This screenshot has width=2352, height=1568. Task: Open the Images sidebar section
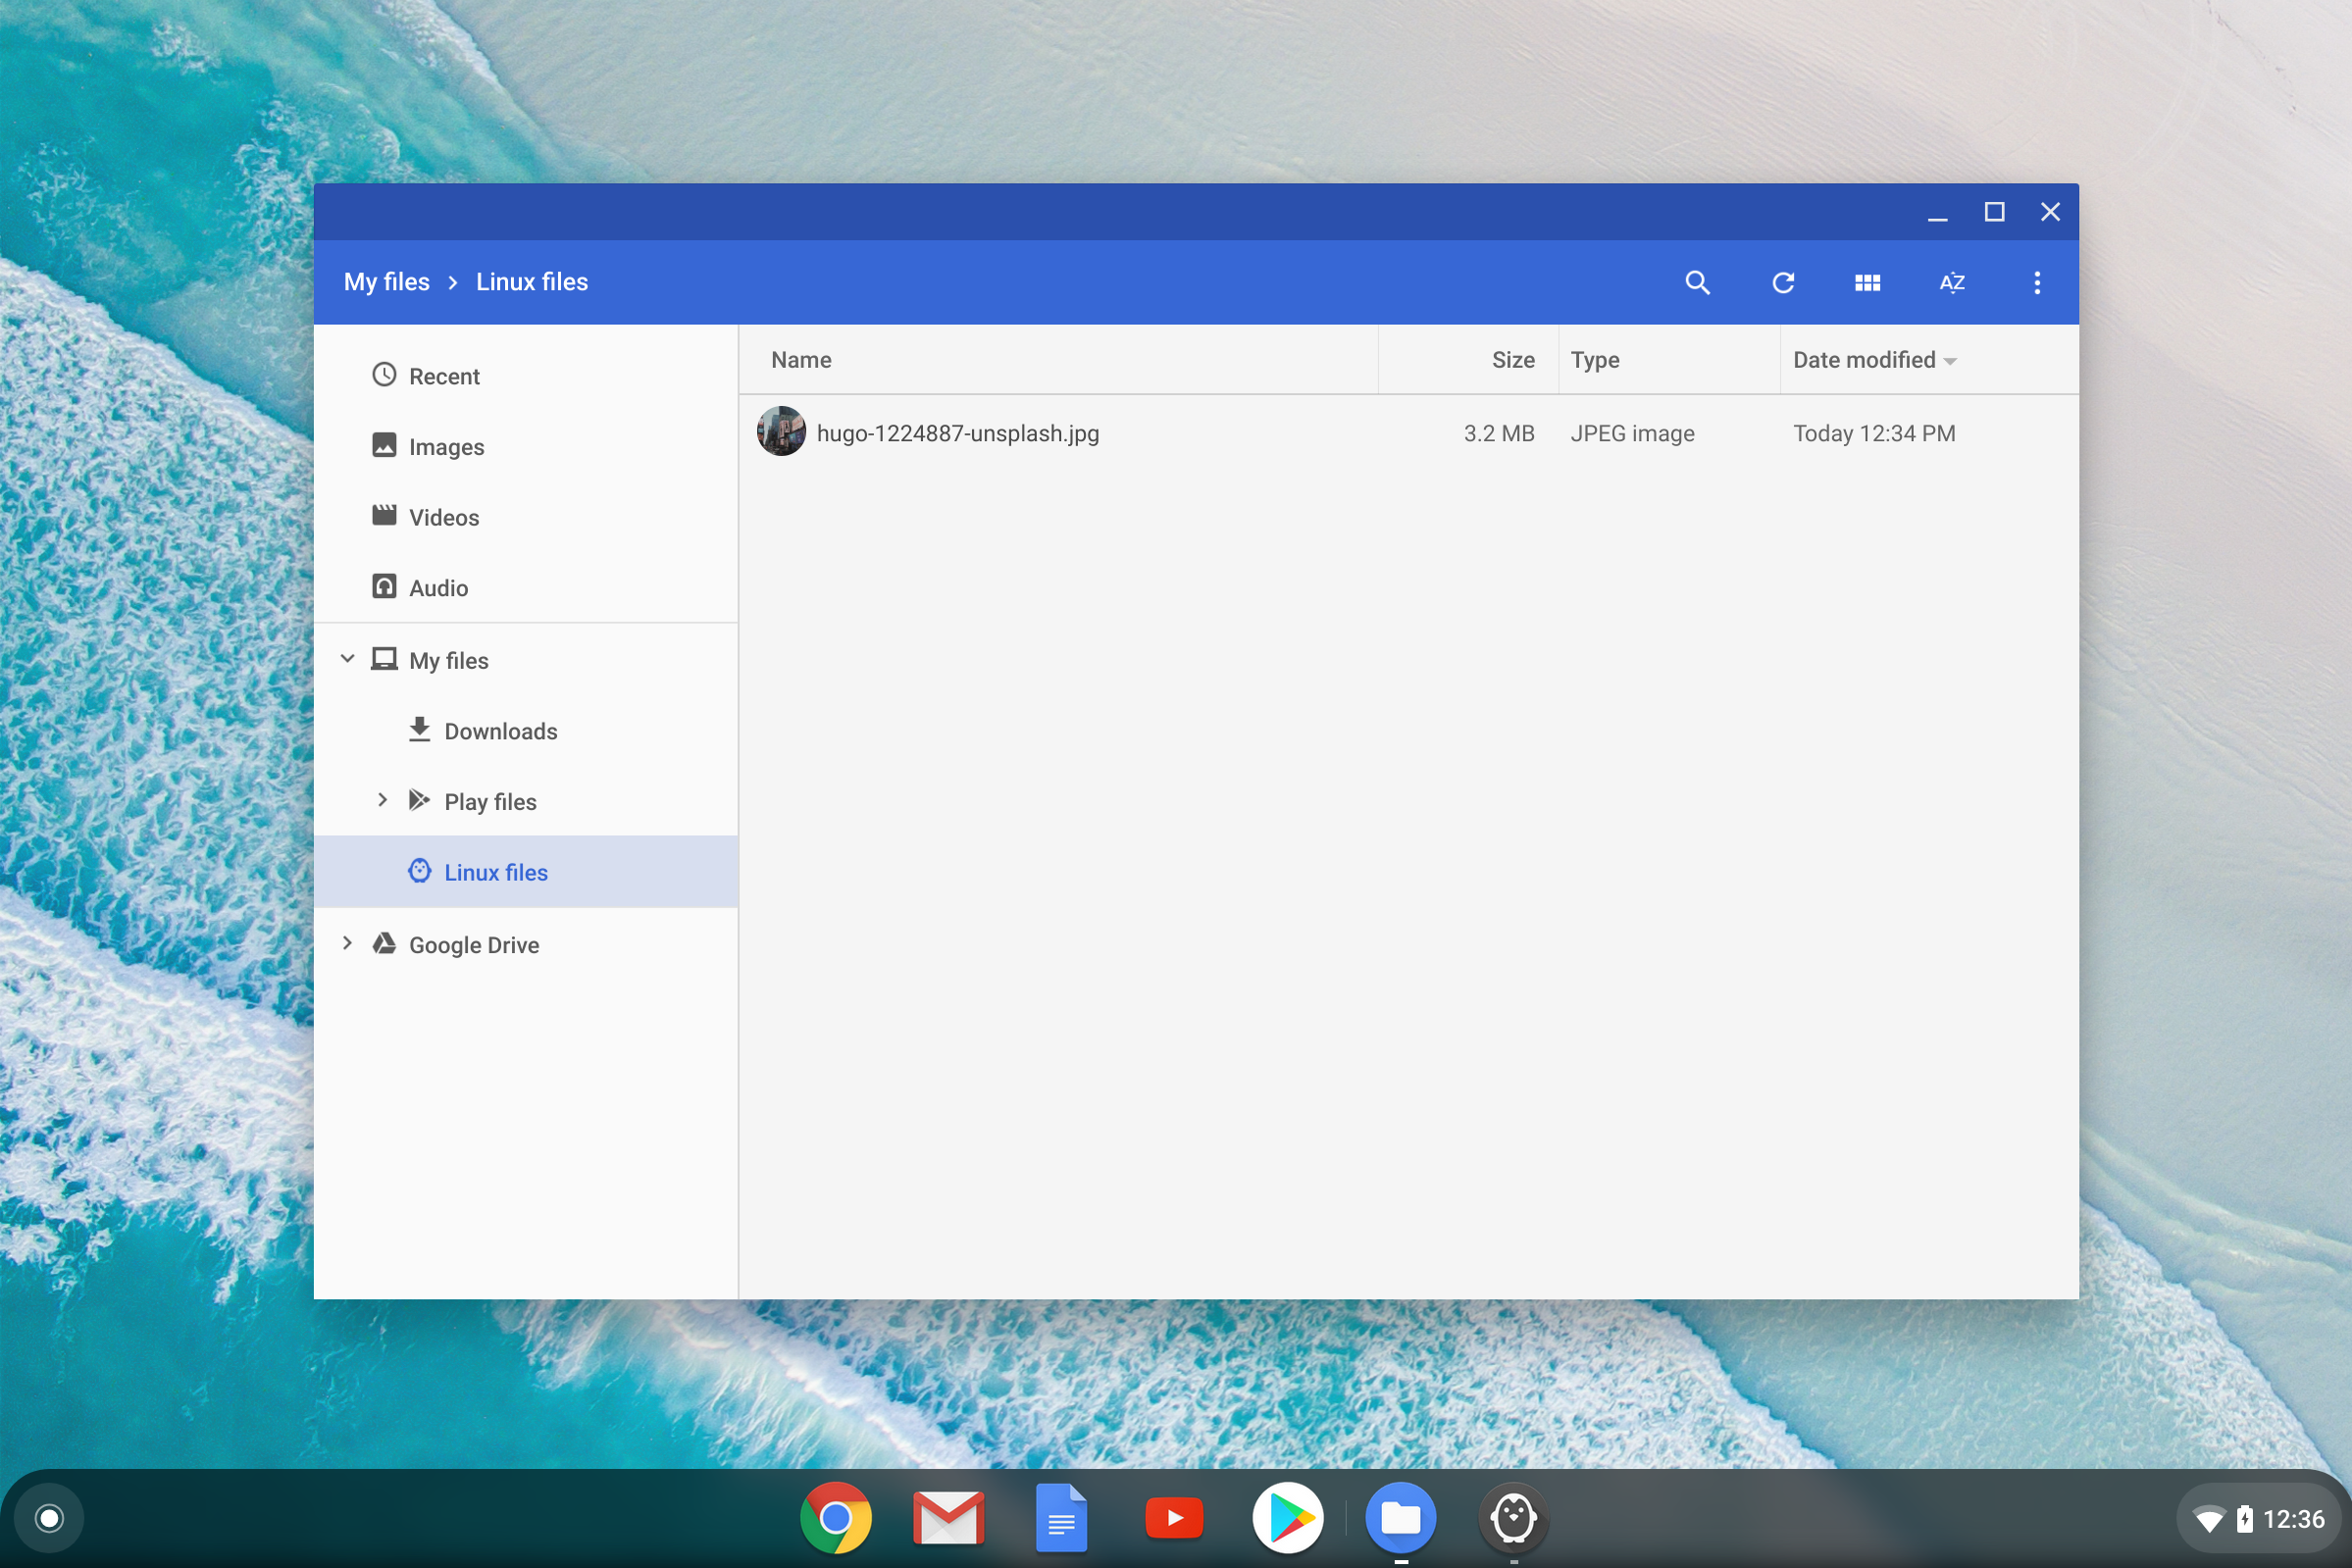tap(446, 447)
